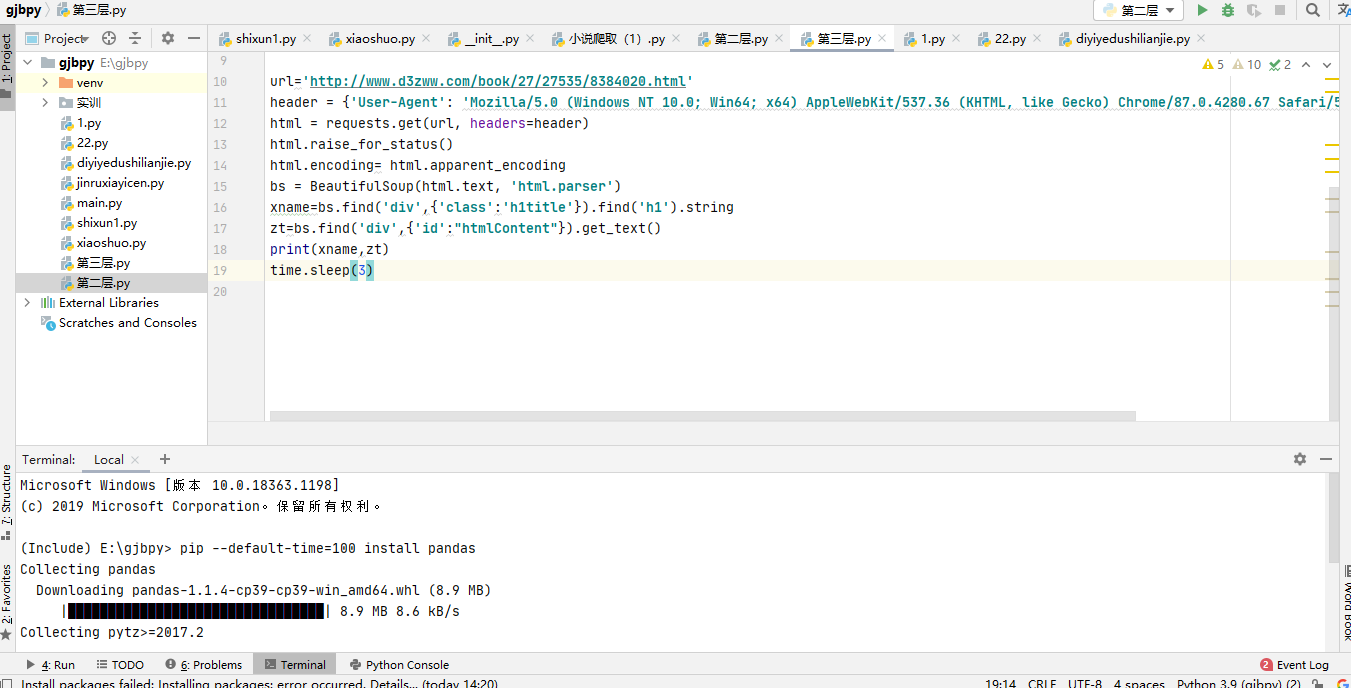Click the grey stop process icon

(x=1280, y=10)
